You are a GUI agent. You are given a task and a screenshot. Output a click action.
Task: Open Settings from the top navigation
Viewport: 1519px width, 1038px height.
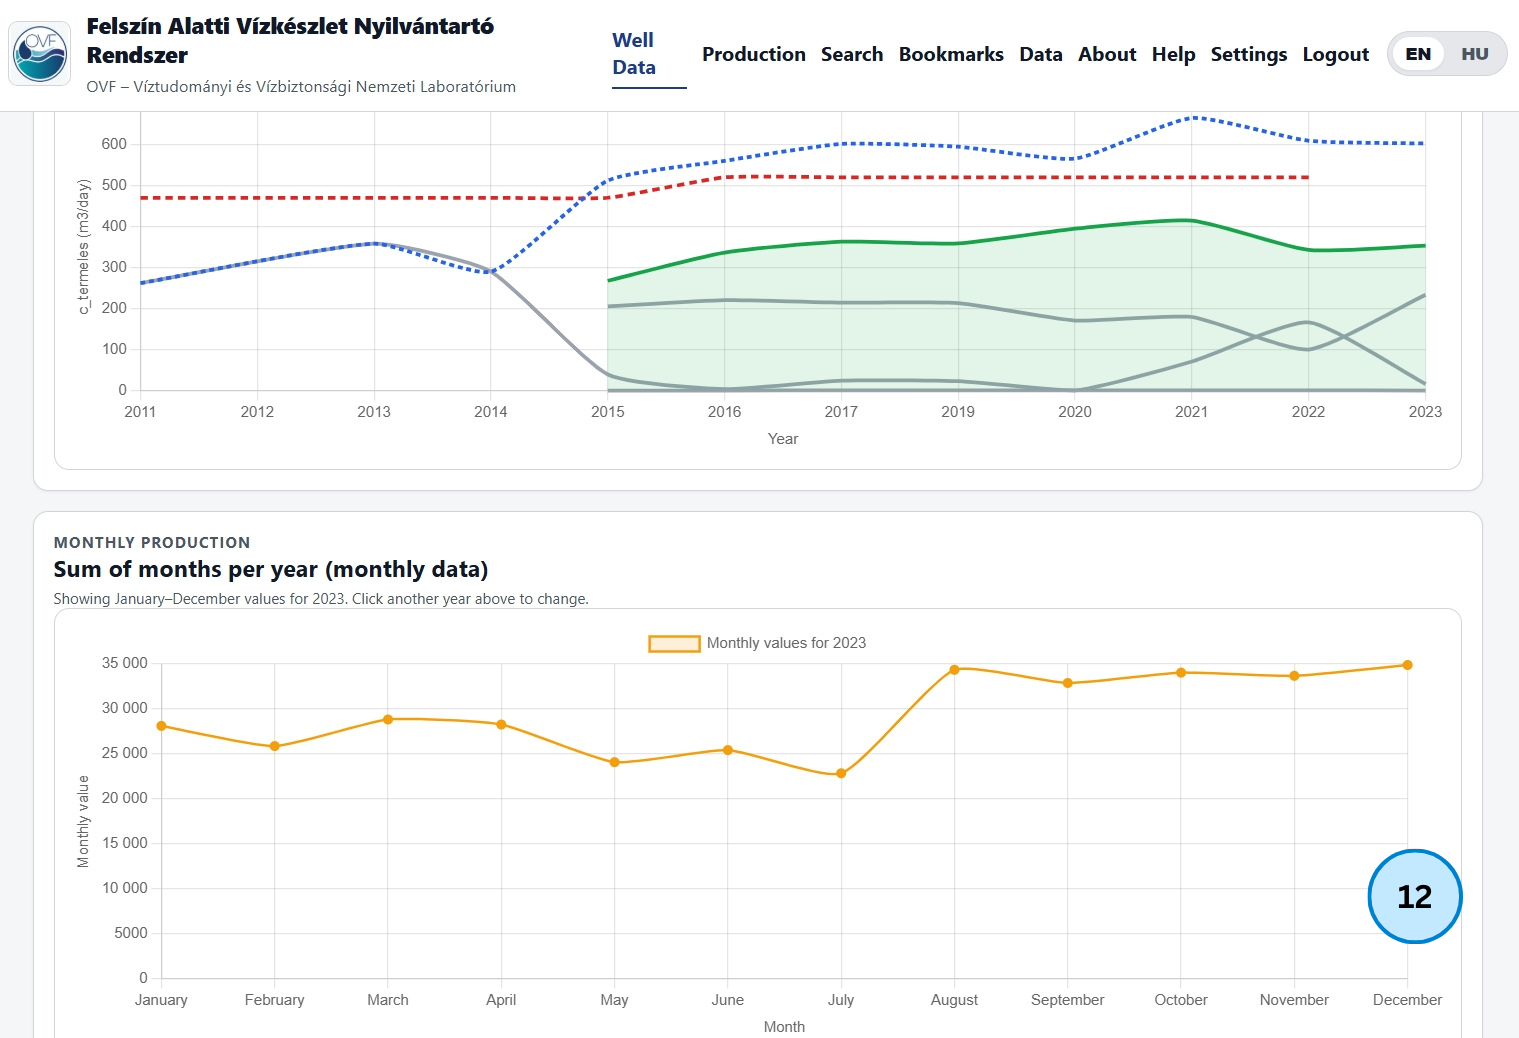tap(1248, 54)
